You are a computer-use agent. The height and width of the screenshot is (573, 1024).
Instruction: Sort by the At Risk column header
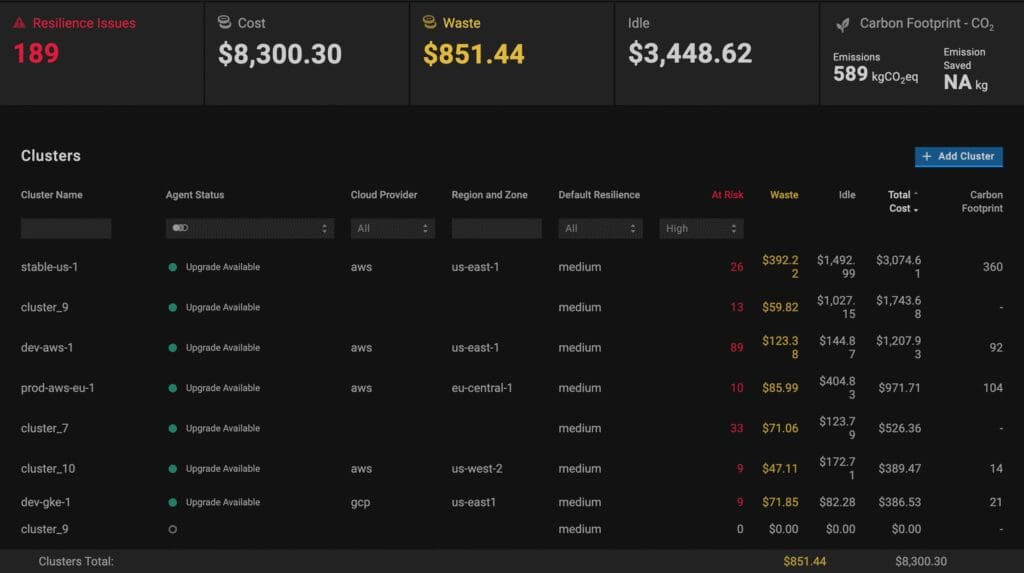coord(727,195)
